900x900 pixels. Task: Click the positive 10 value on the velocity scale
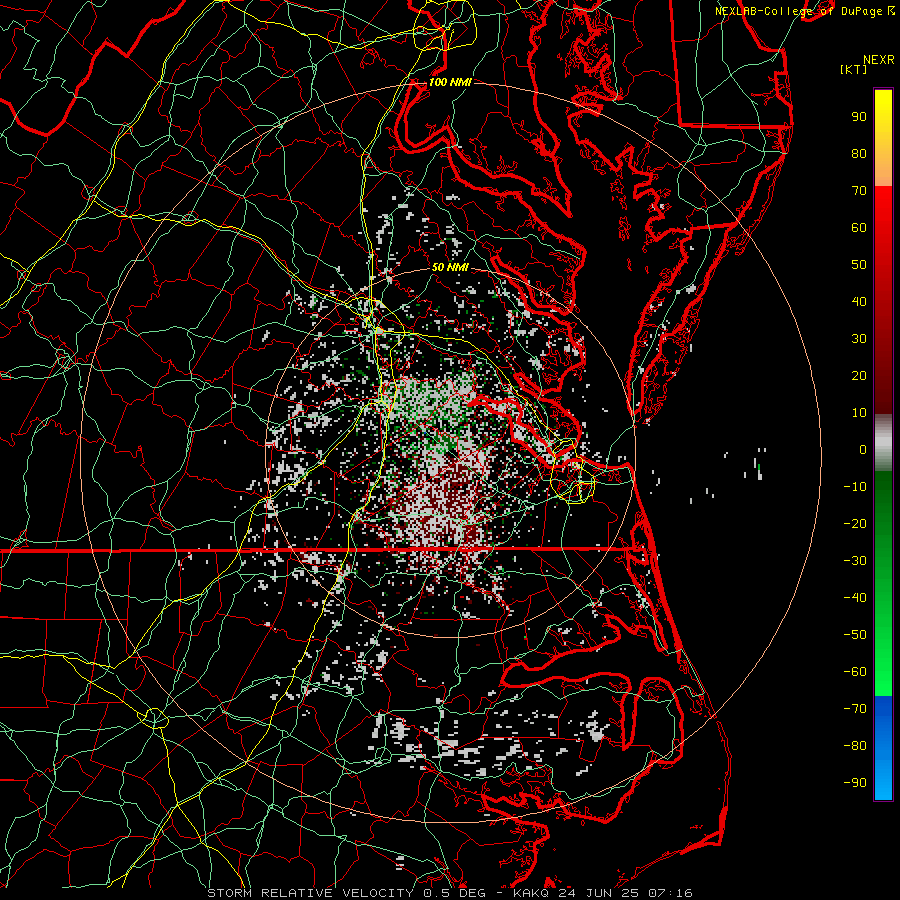(x=859, y=413)
